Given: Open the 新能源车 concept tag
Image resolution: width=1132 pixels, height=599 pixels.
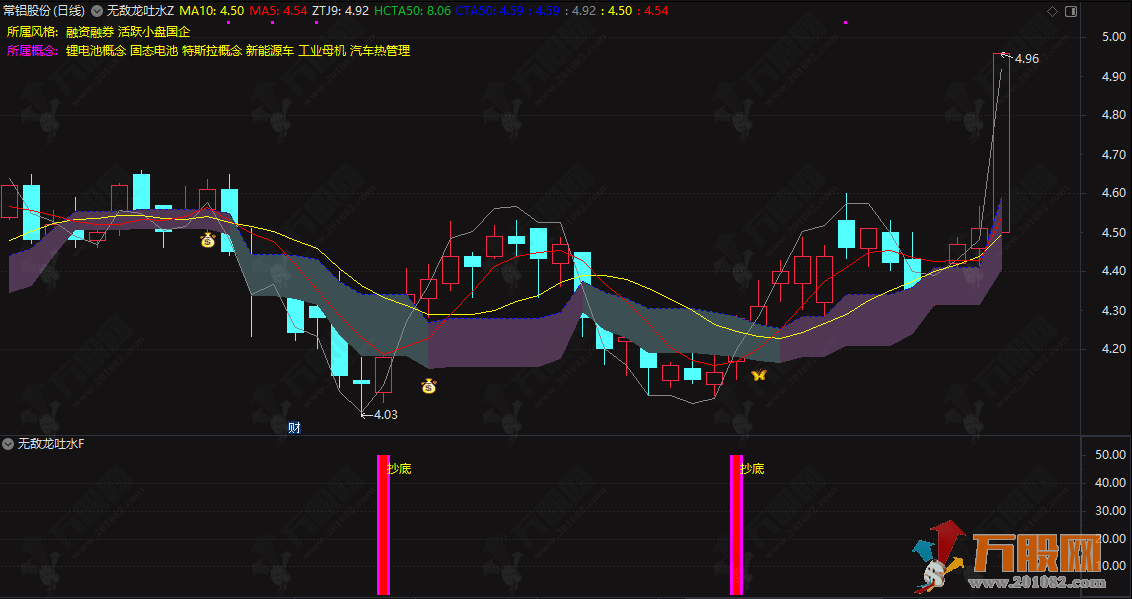Looking at the screenshot, I should [270, 51].
